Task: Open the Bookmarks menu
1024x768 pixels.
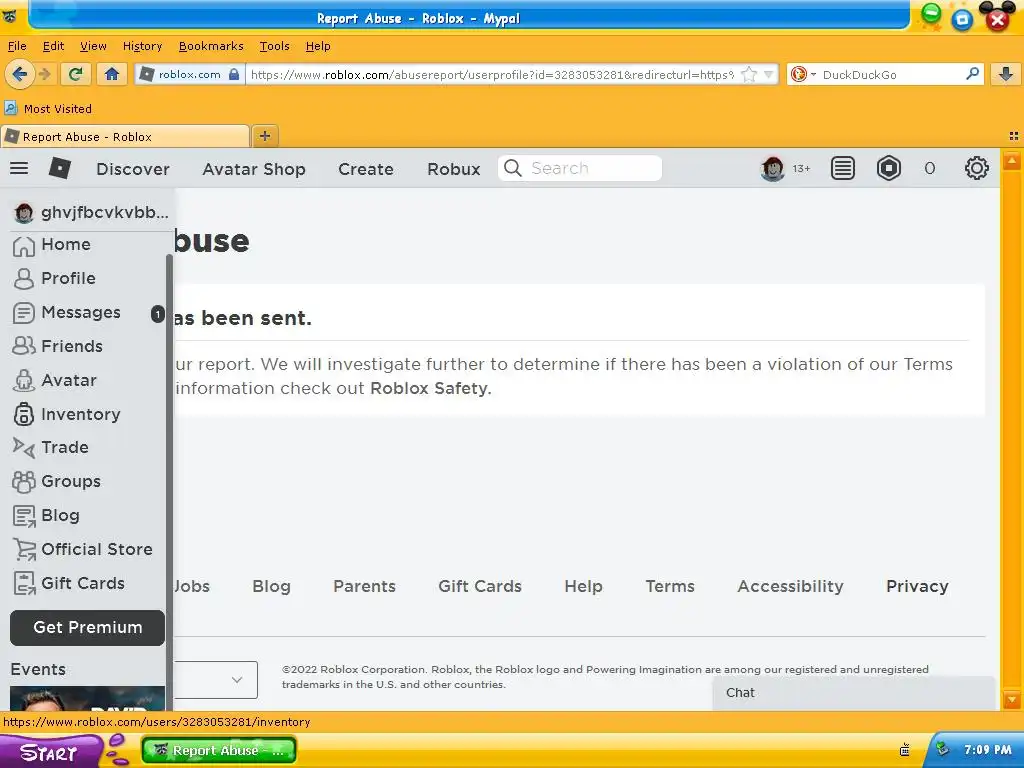Action: pos(211,46)
